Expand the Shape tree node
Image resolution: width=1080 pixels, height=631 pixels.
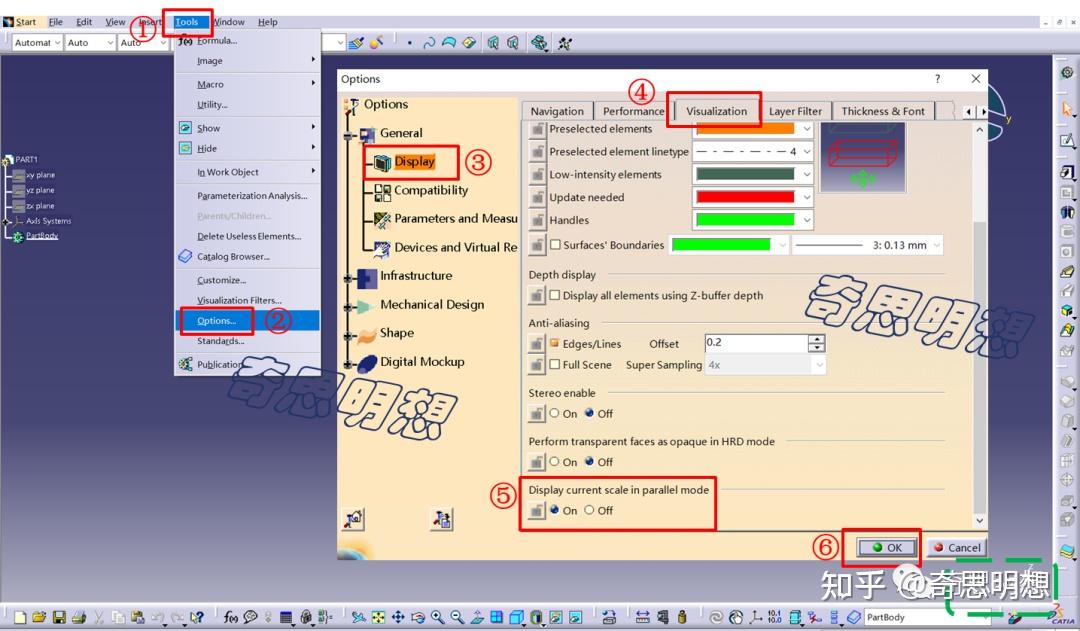point(349,335)
